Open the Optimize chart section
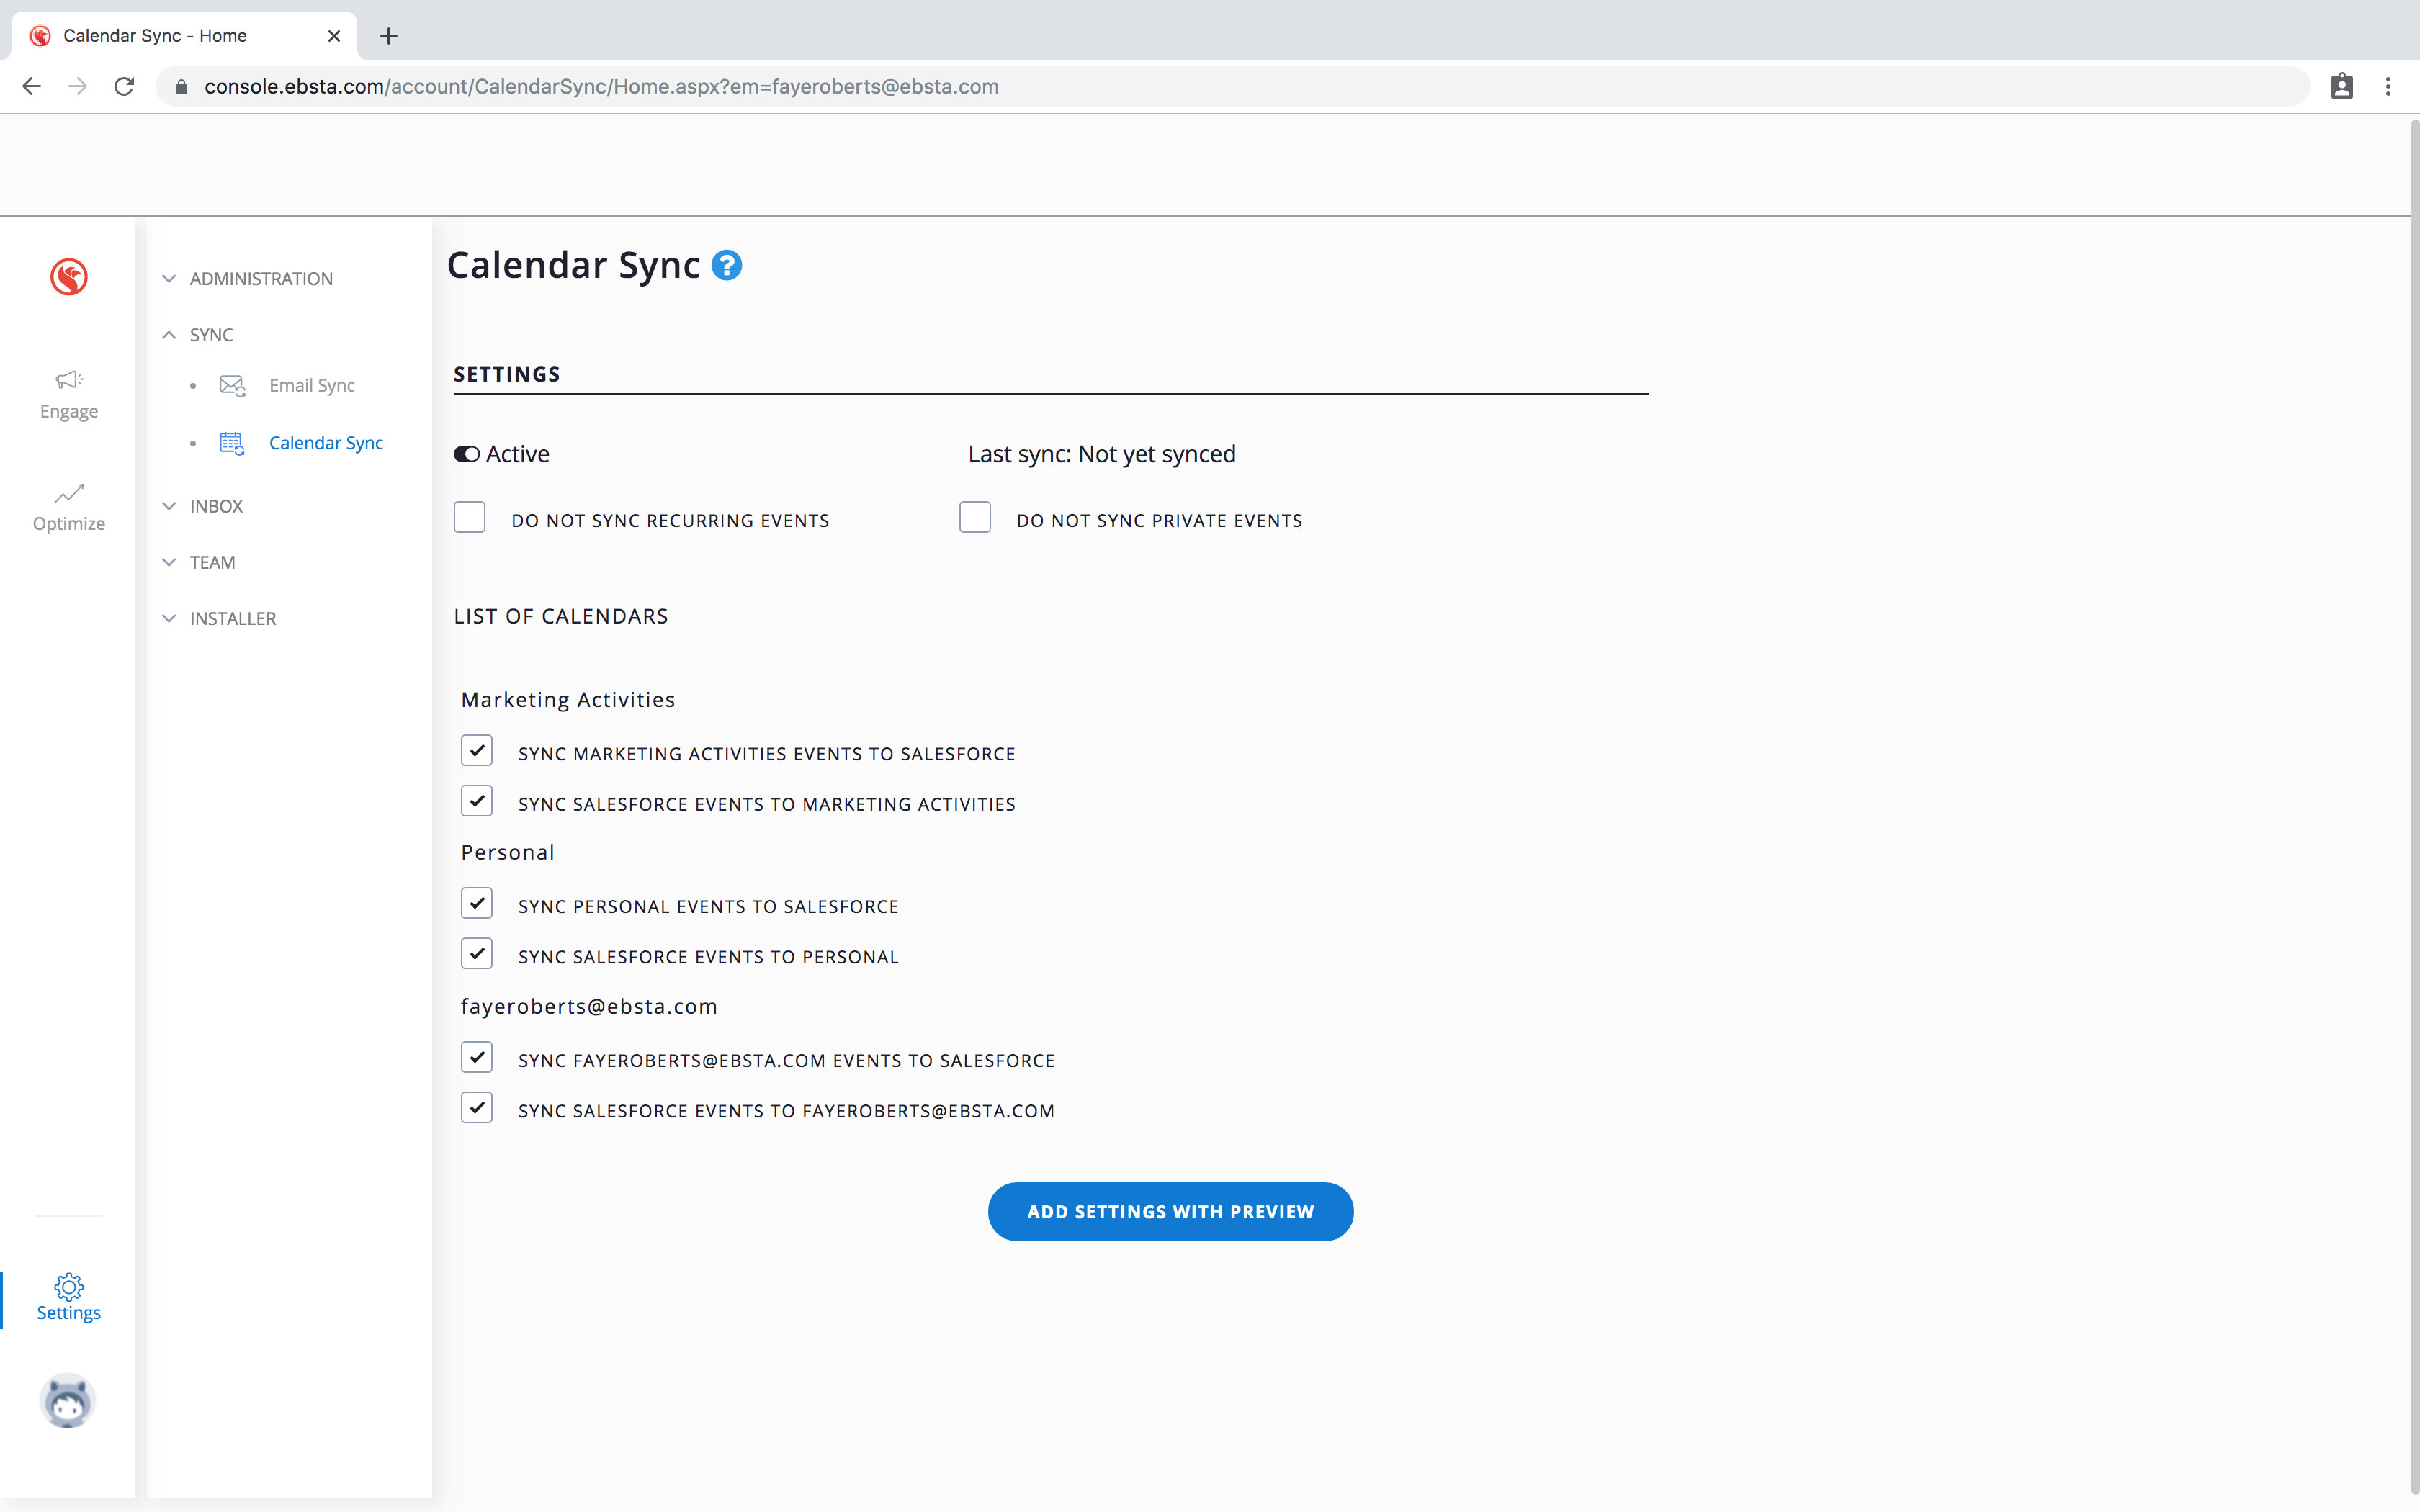This screenshot has width=2420, height=1512. click(69, 507)
